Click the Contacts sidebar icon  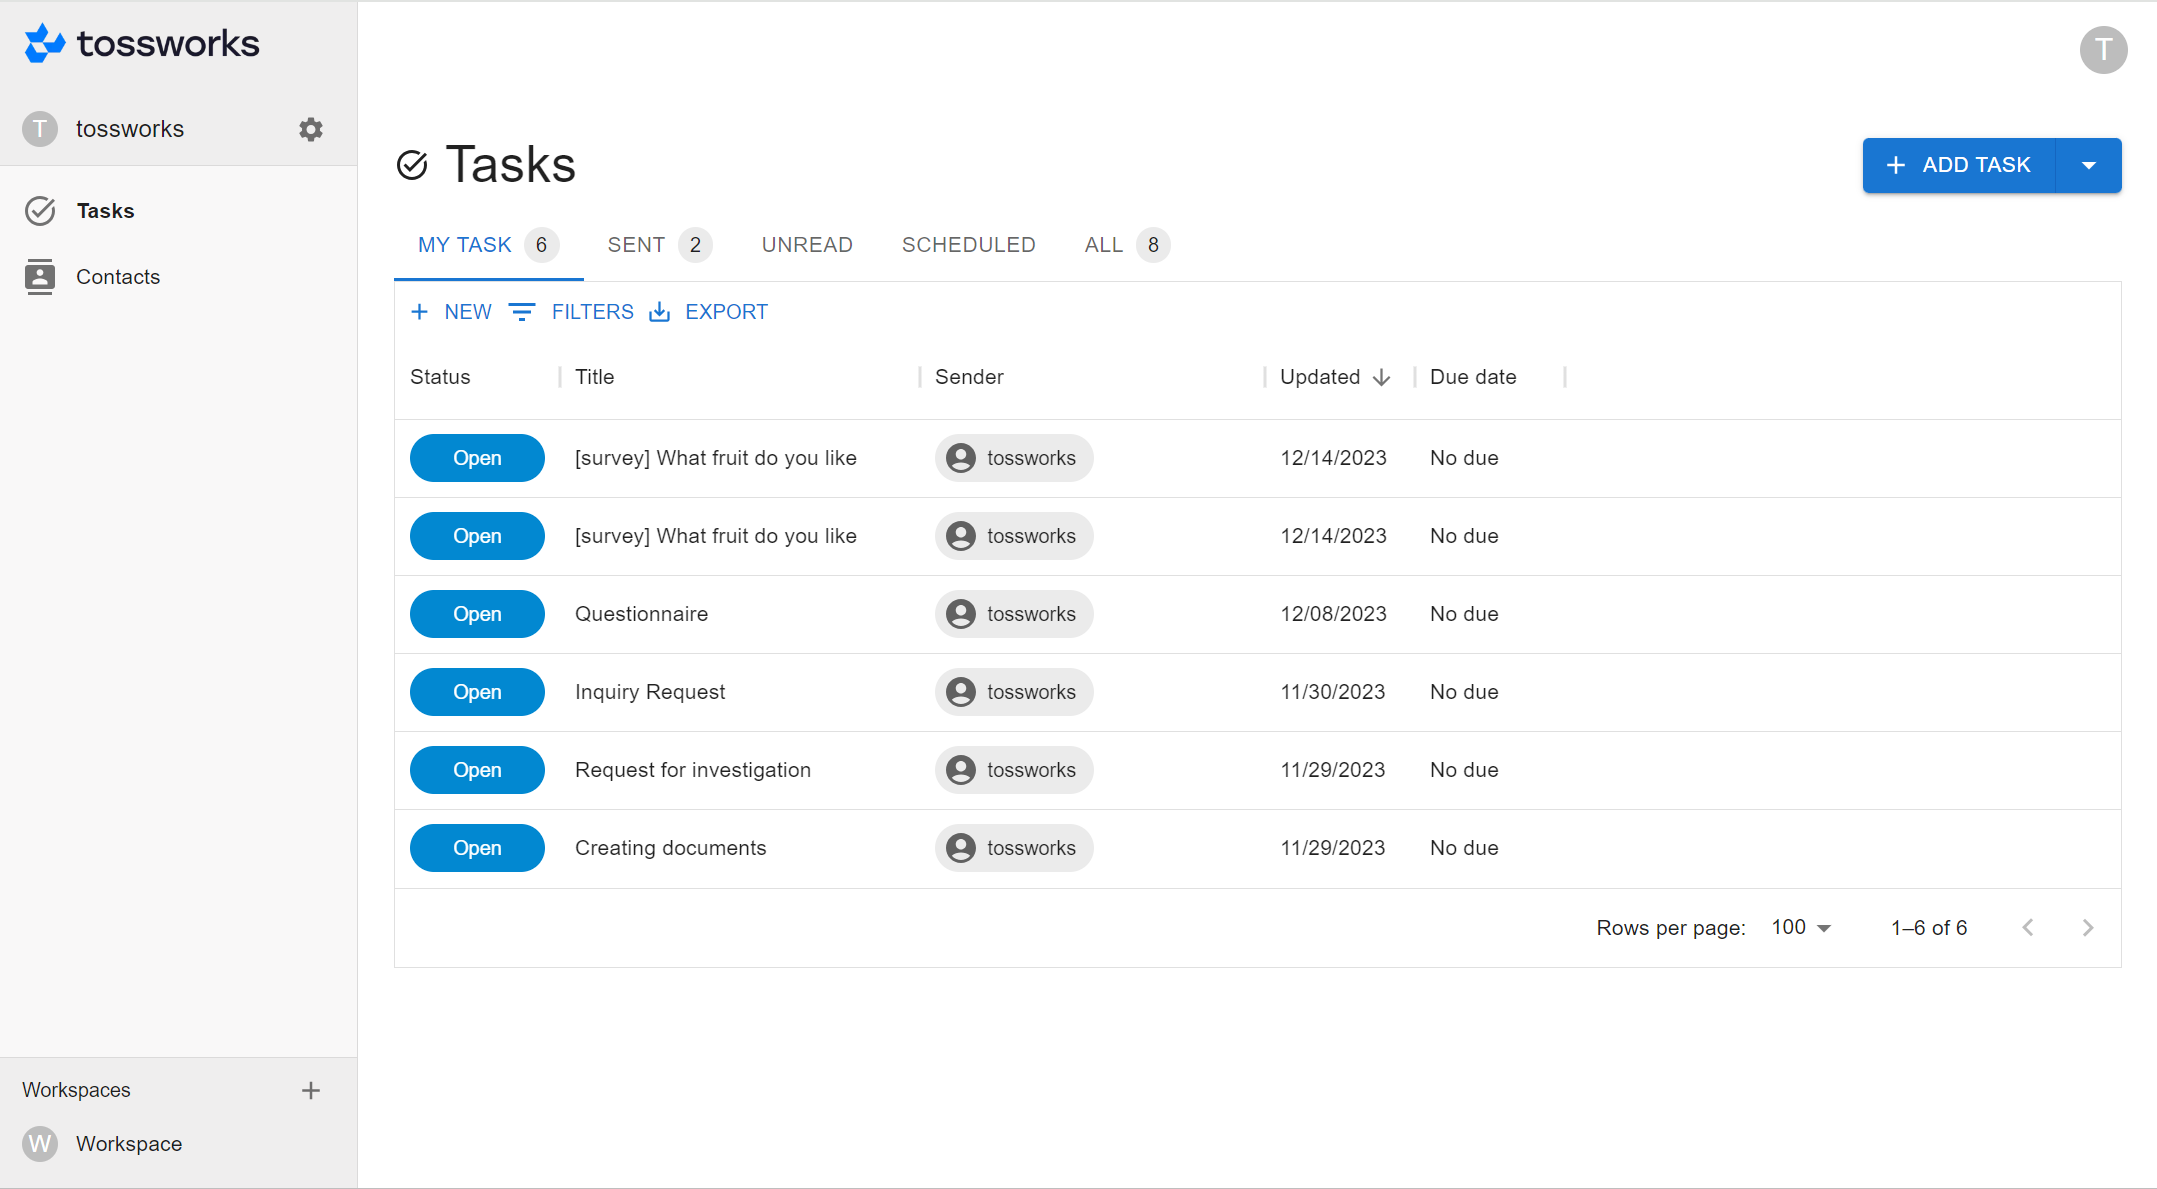(40, 277)
